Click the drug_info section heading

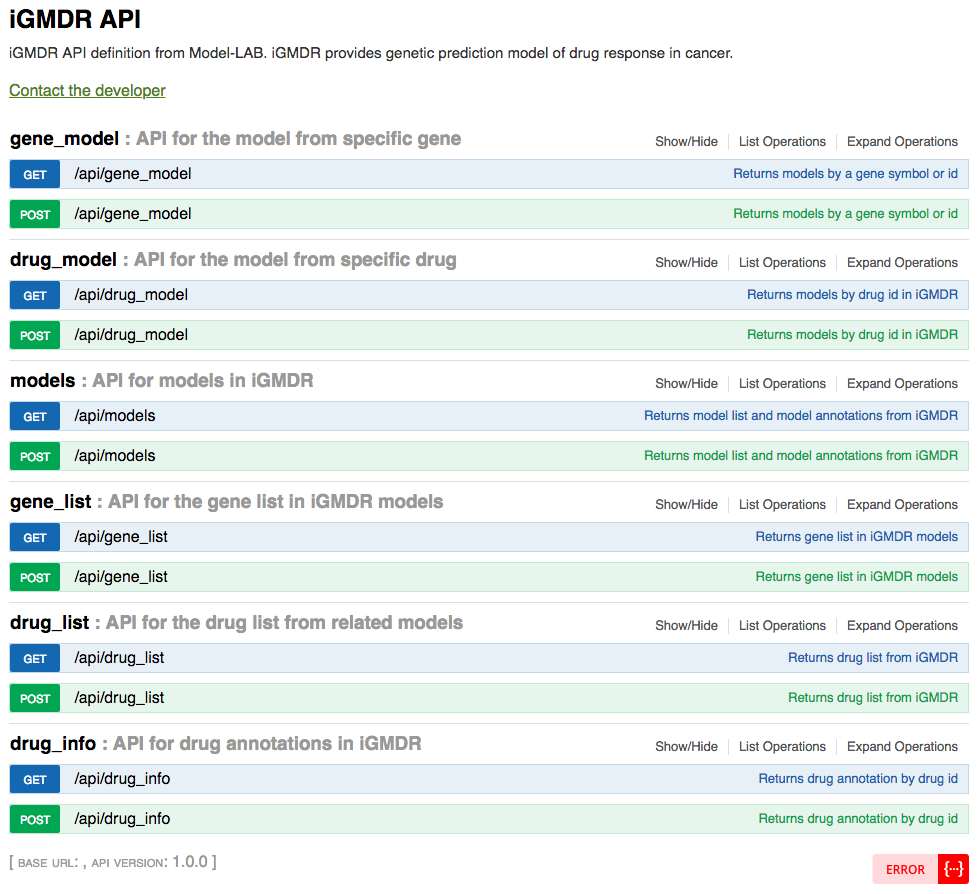[x=53, y=744]
